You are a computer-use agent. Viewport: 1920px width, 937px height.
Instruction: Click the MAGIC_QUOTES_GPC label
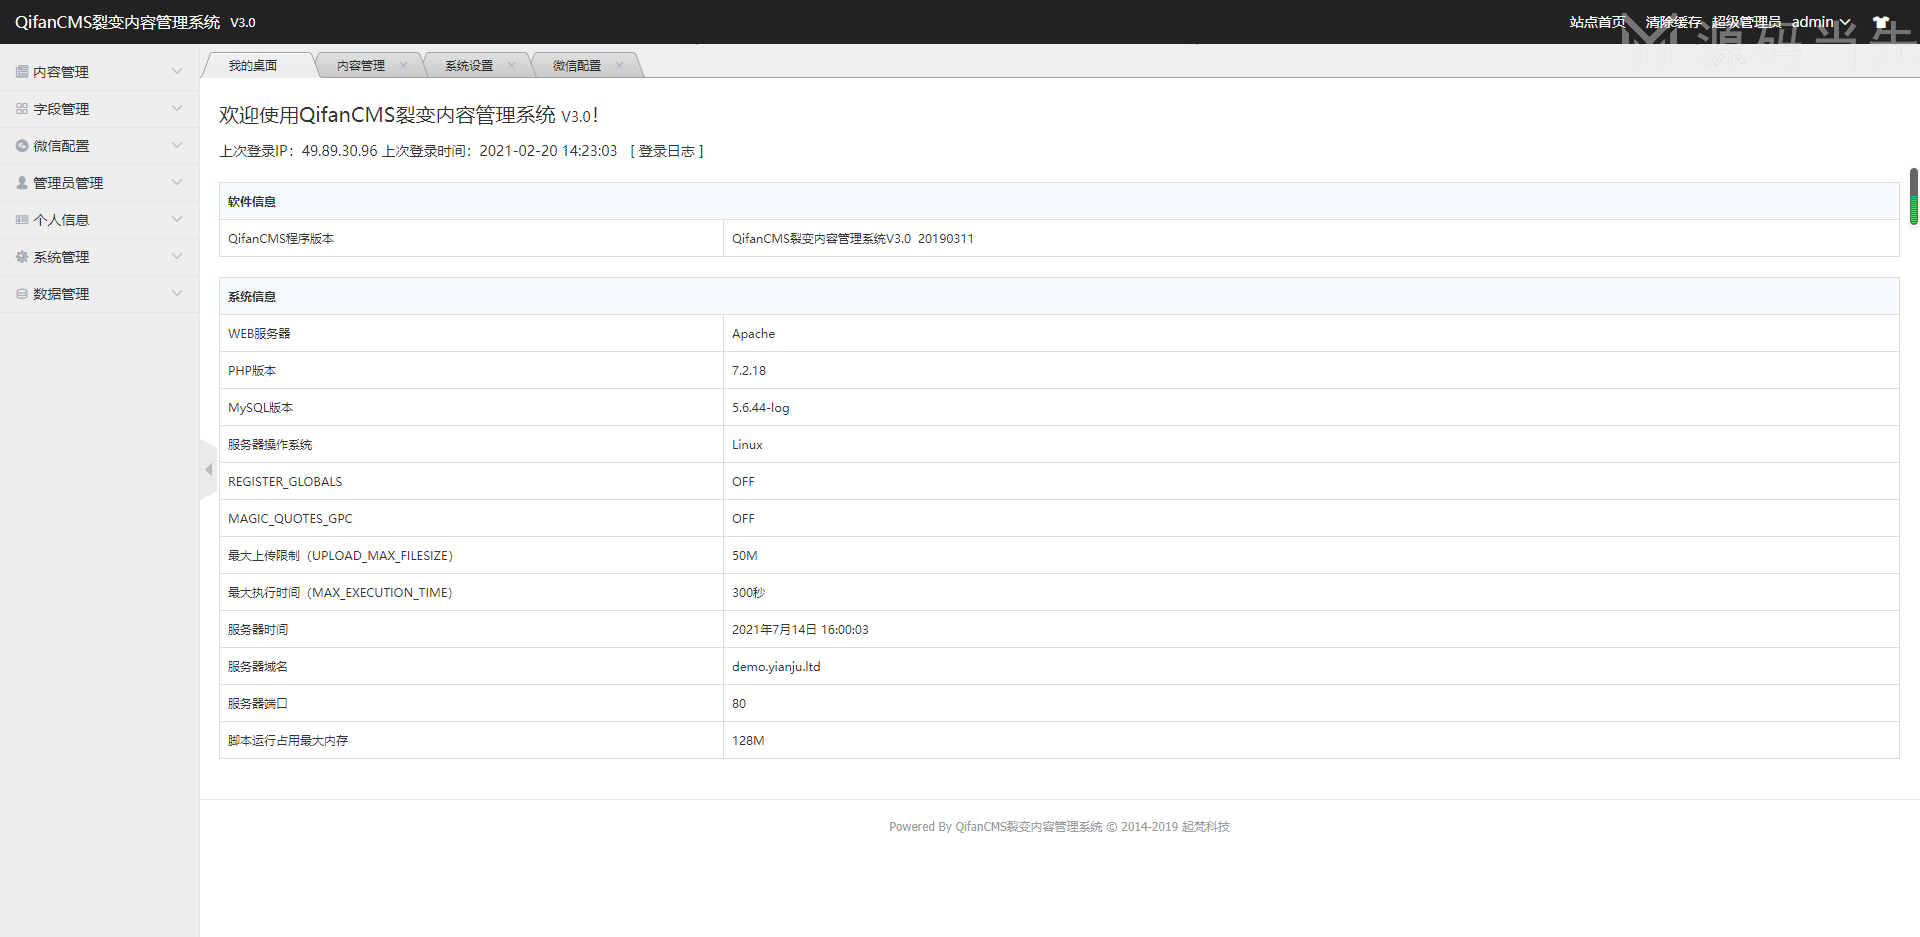tap(290, 519)
